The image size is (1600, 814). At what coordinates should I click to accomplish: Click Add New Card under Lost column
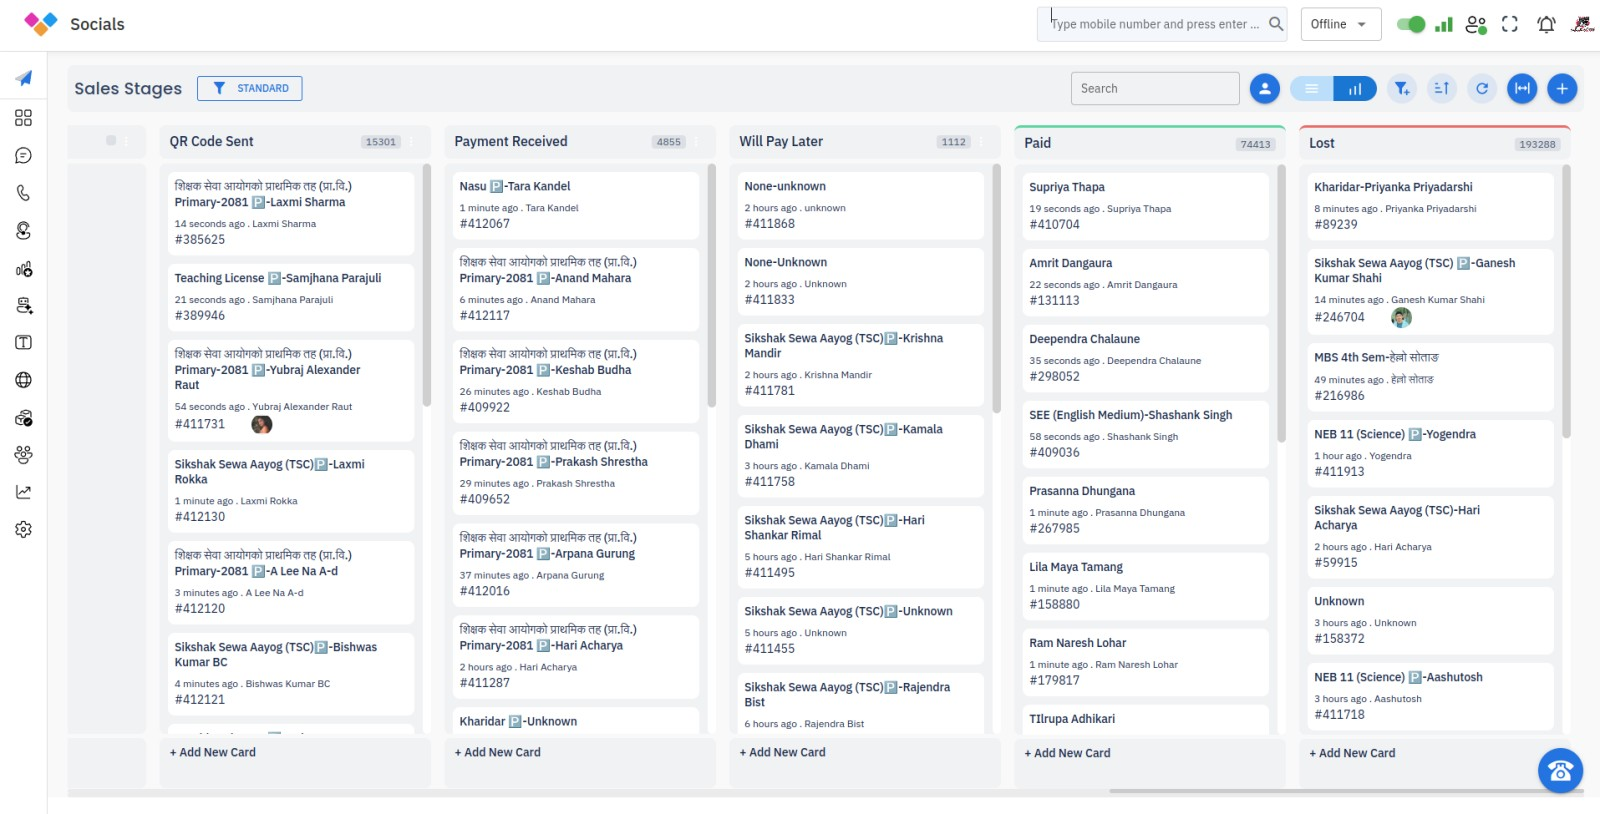pos(1353,753)
